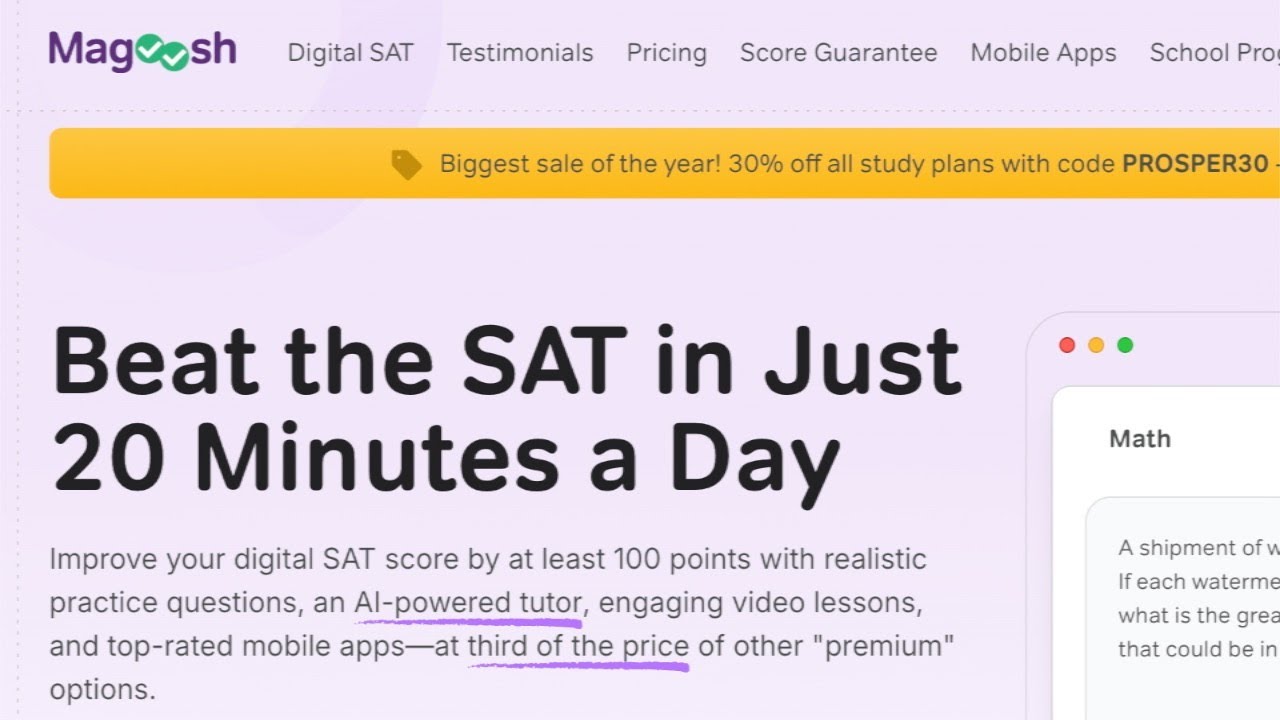The width and height of the screenshot is (1280, 720).
Task: Click the red dot in the mock window
Action: pyautogui.click(x=1067, y=345)
